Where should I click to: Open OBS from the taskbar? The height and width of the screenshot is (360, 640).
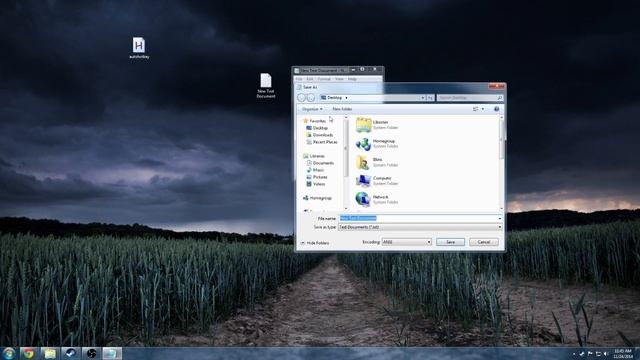point(91,353)
